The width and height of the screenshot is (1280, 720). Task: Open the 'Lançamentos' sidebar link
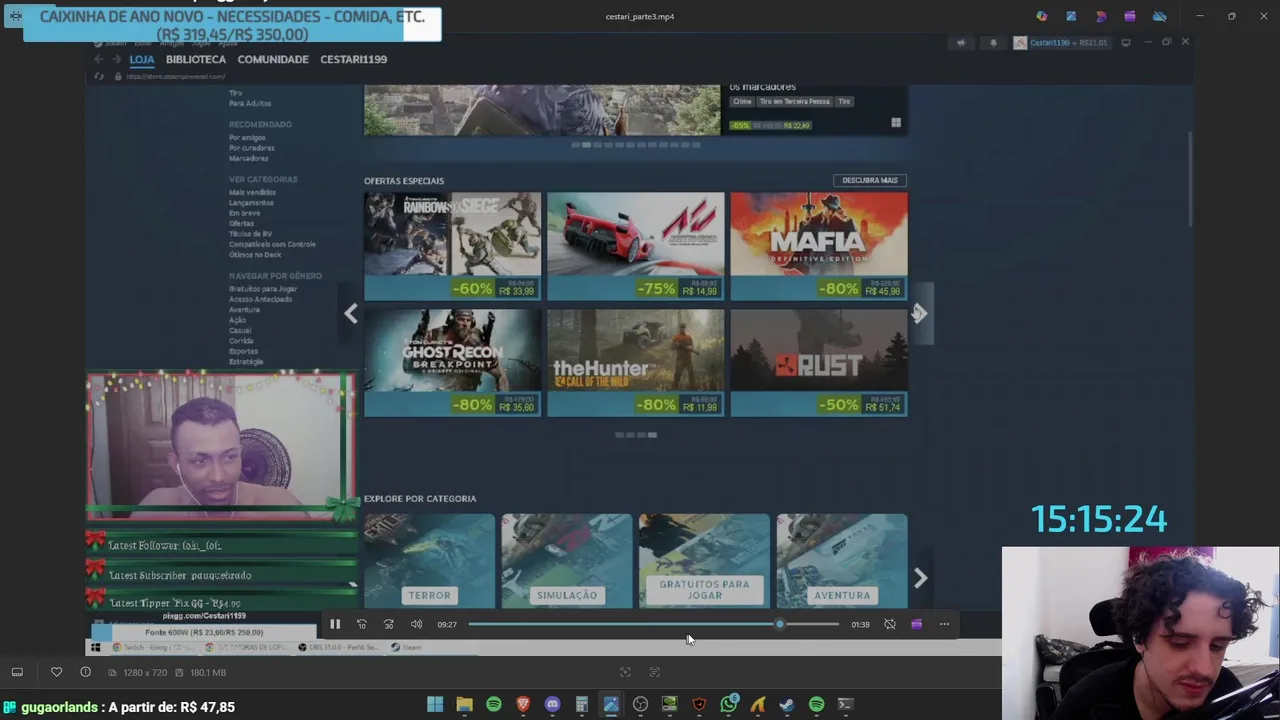251,202
